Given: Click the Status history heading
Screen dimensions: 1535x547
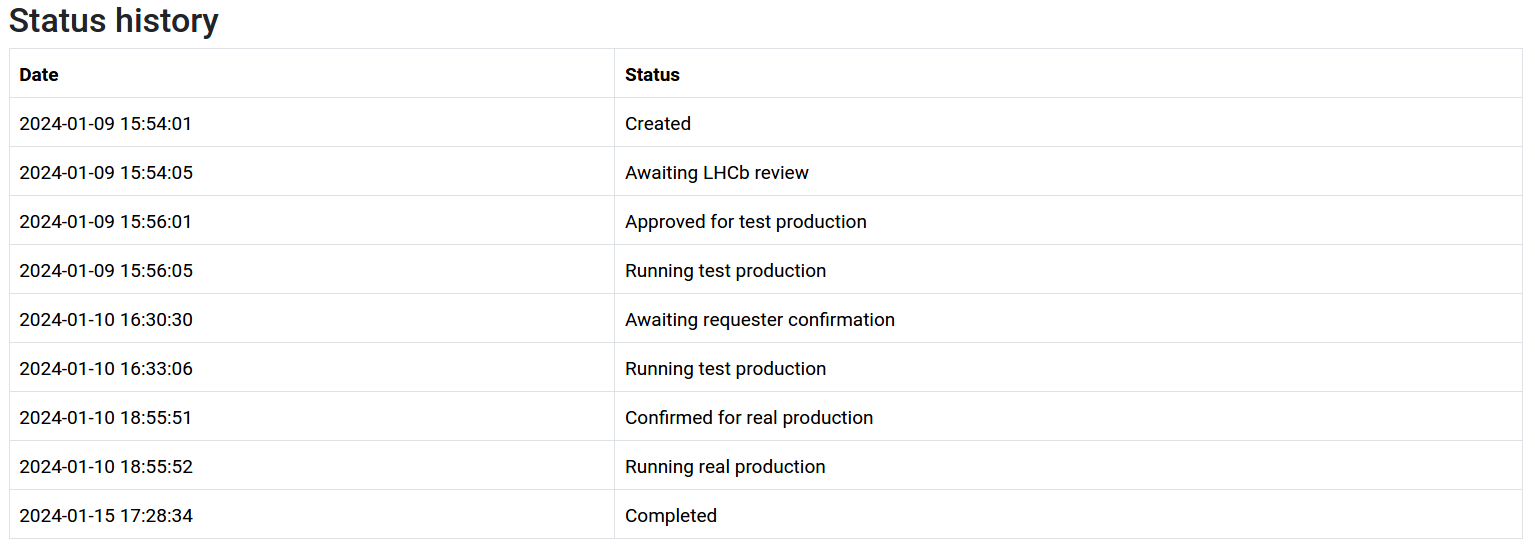Looking at the screenshot, I should (x=113, y=21).
